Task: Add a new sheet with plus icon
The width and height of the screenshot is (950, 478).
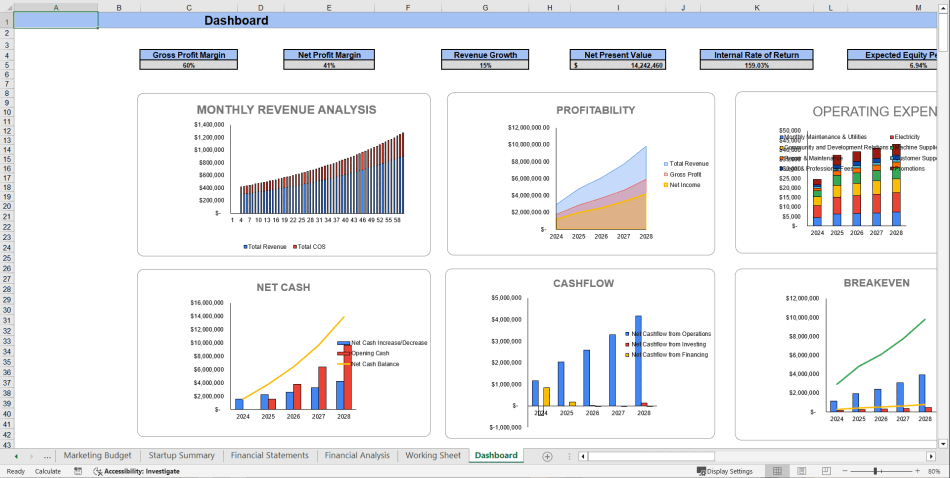Action: (547, 456)
